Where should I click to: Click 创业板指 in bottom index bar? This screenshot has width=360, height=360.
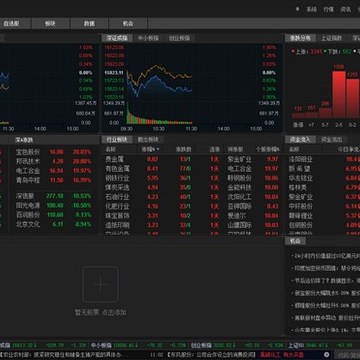pos(201,345)
